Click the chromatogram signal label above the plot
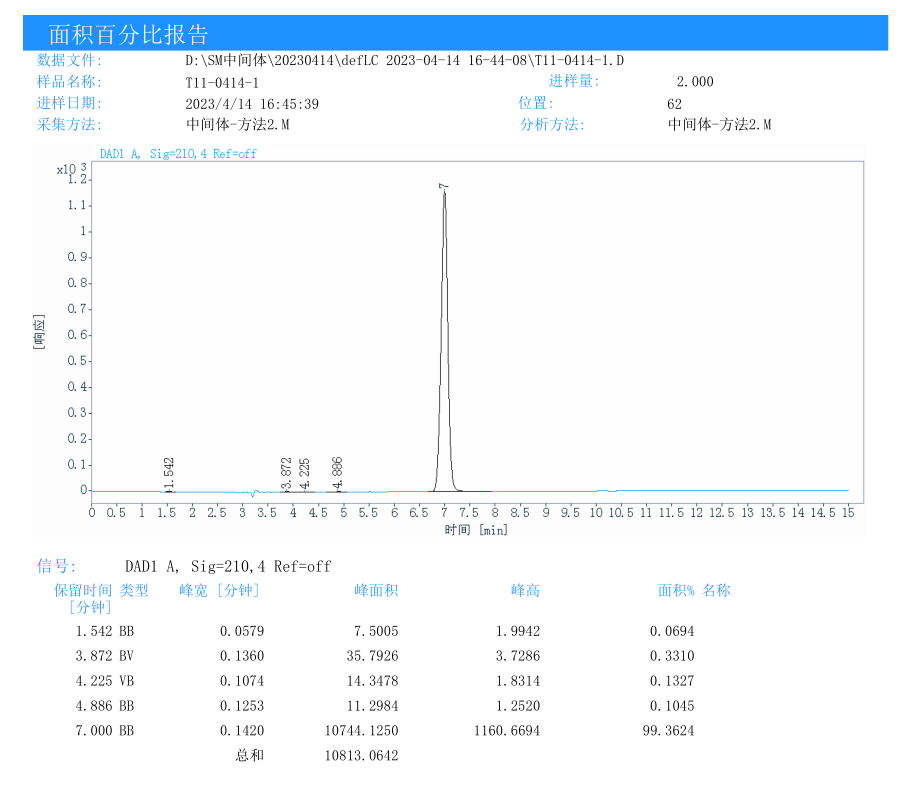907x788 pixels. point(178,154)
